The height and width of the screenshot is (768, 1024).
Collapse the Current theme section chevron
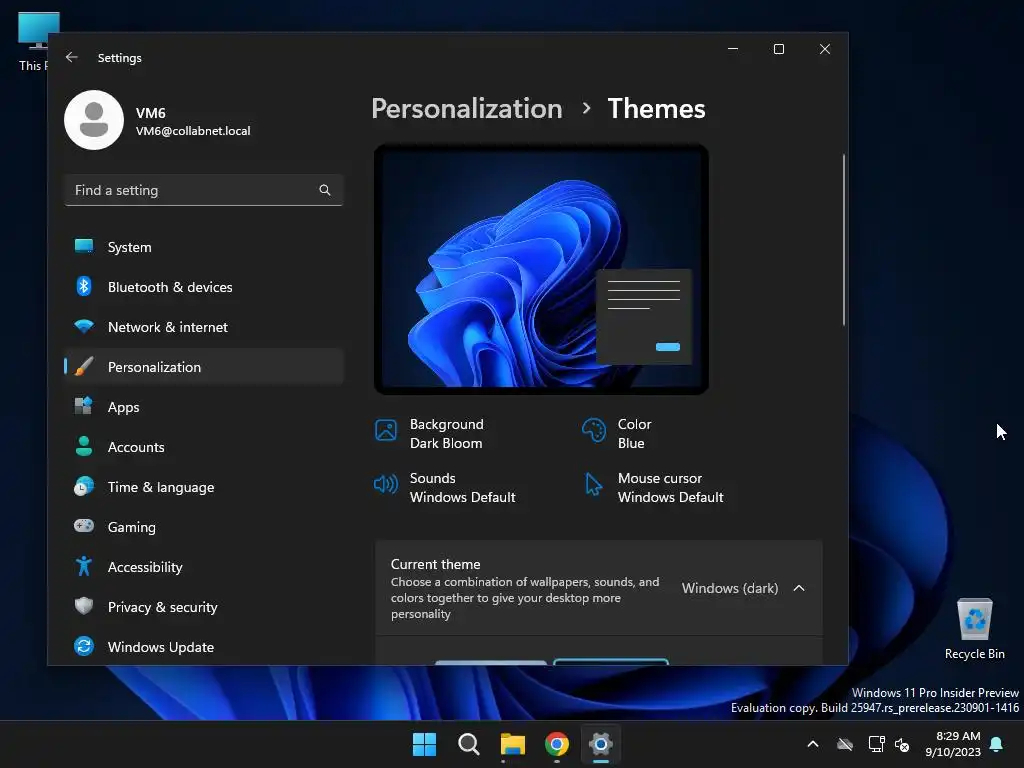[799, 588]
